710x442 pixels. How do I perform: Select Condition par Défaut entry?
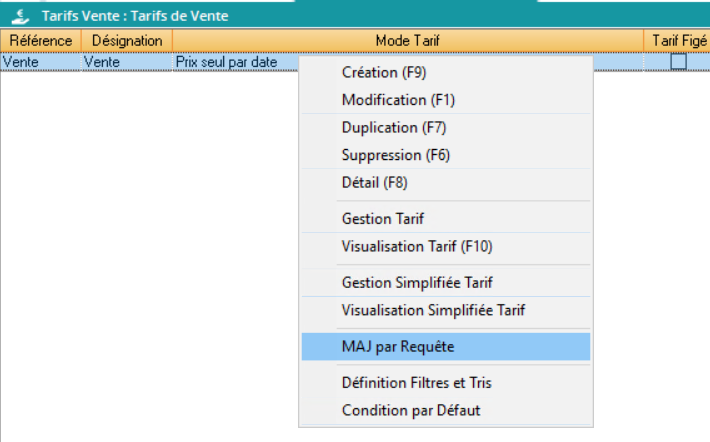point(411,410)
